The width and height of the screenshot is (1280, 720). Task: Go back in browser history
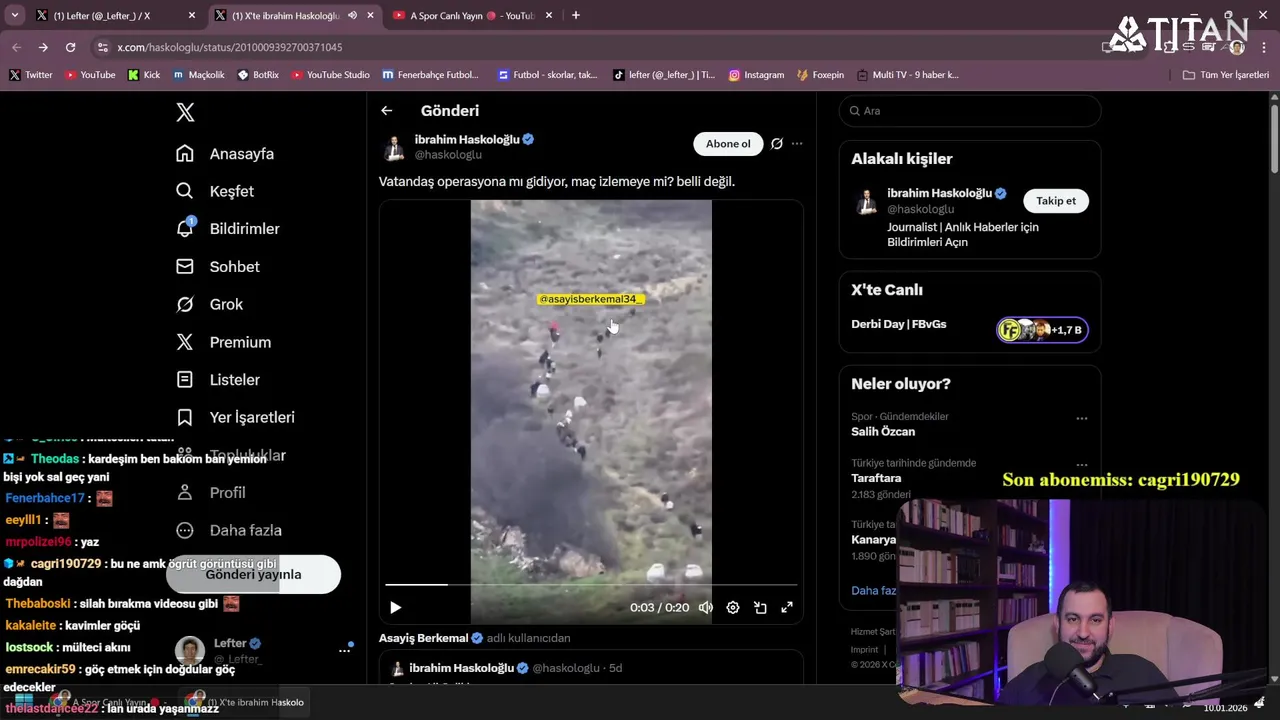pos(16,47)
